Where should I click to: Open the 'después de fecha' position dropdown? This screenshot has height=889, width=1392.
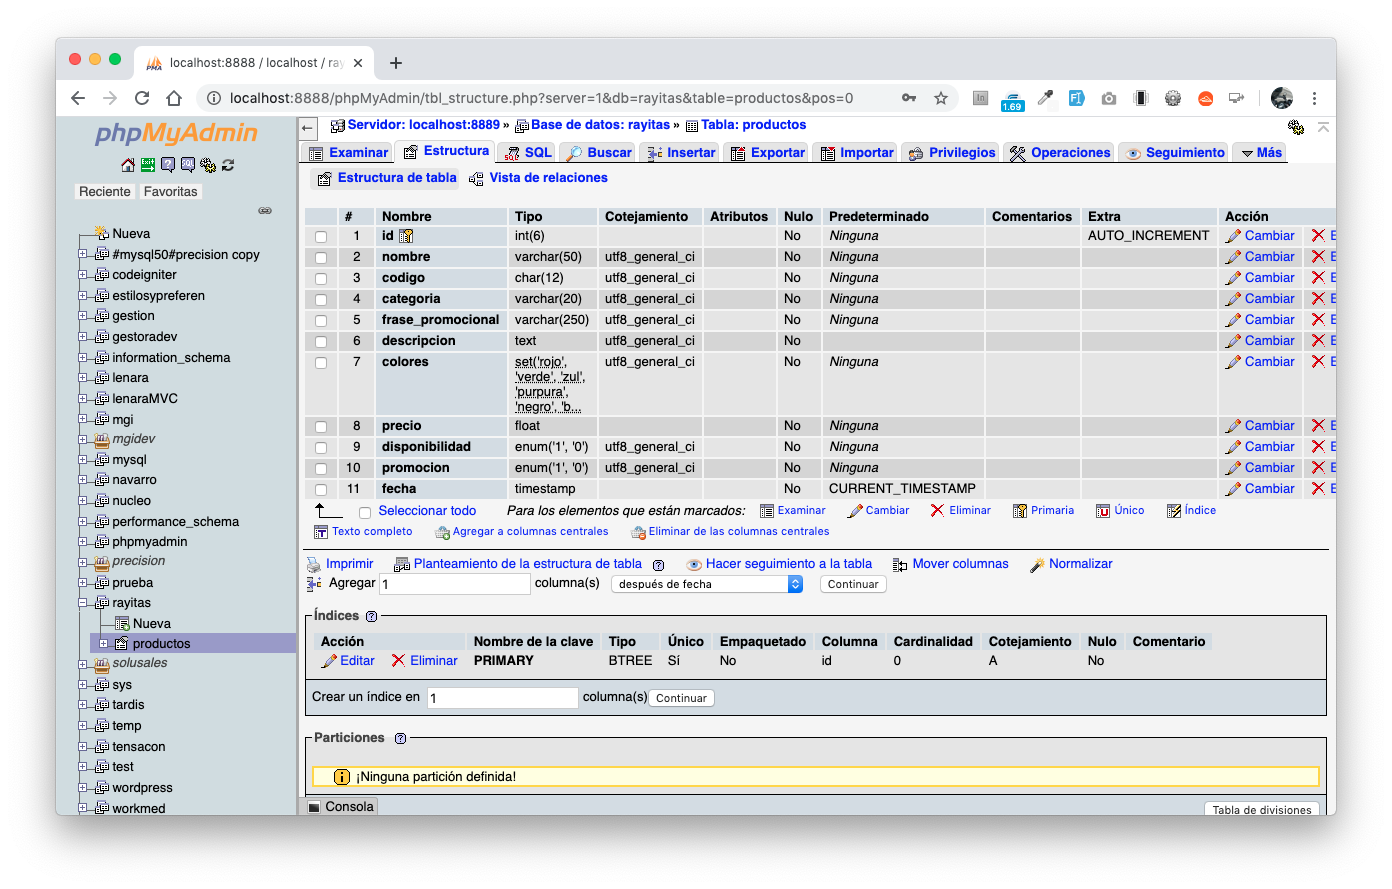(x=707, y=584)
